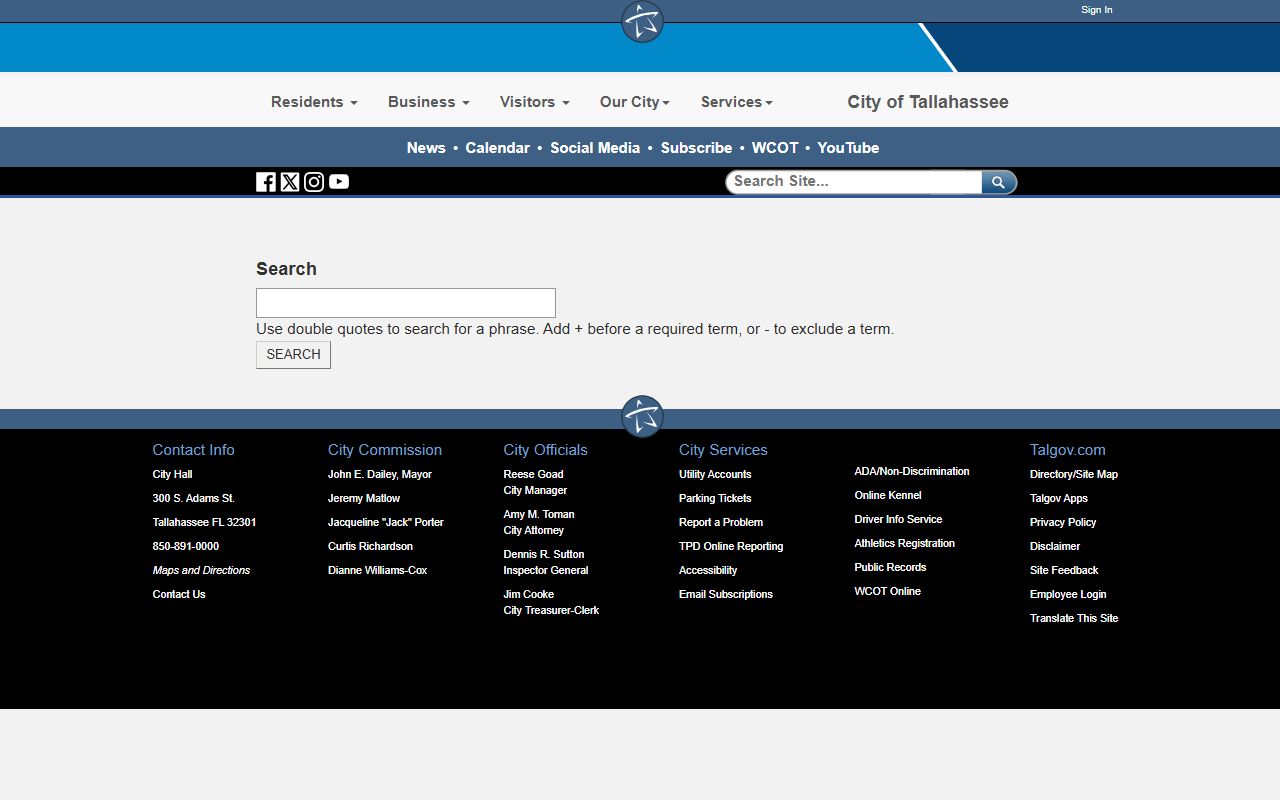This screenshot has height=800, width=1280.
Task: Click the star logo above the footer
Action: pyautogui.click(x=642, y=416)
